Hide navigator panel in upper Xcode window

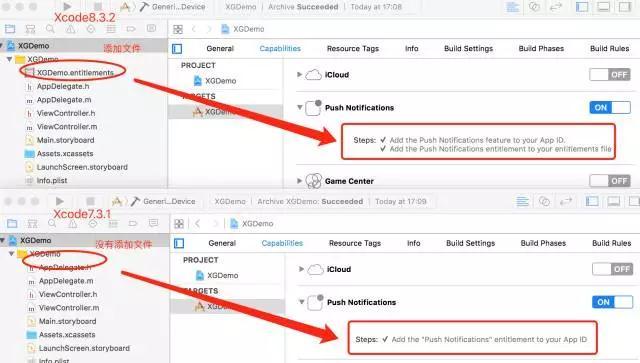pos(582,7)
